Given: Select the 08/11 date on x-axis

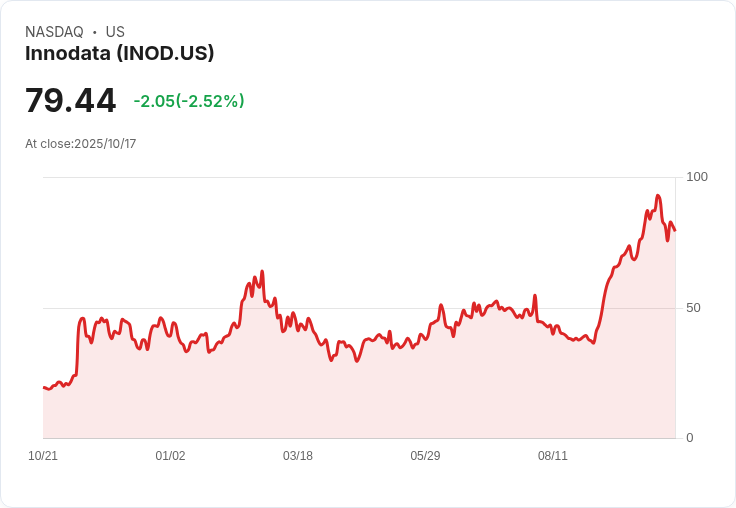Looking at the screenshot, I should point(553,456).
